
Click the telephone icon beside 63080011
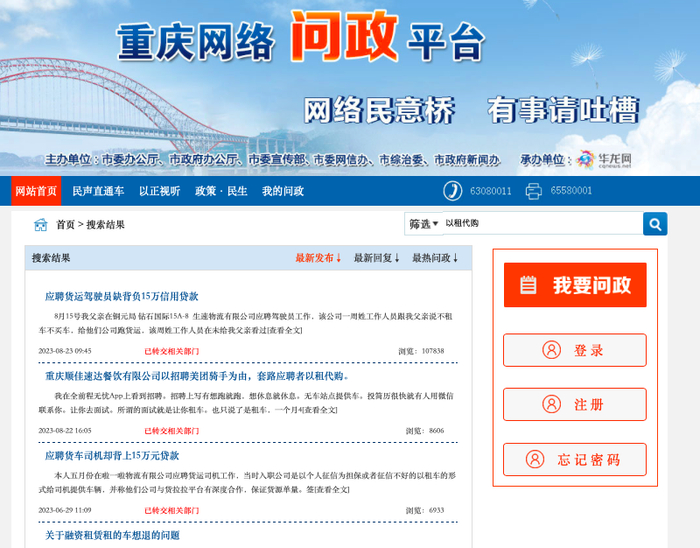(452, 191)
